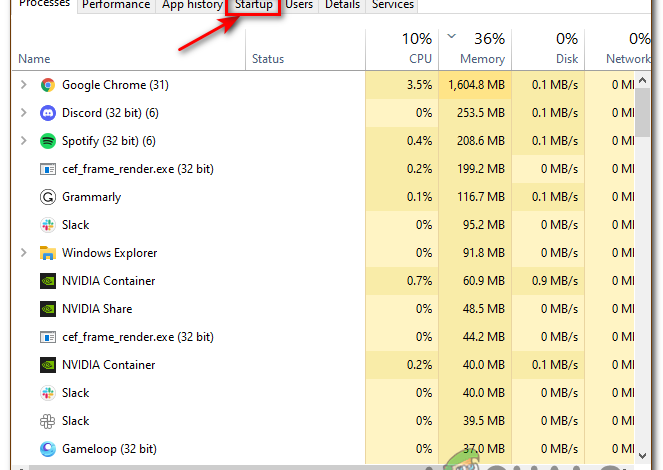The height and width of the screenshot is (470, 663).
Task: Click the vertical scrollbar thumb
Action: coord(643,112)
